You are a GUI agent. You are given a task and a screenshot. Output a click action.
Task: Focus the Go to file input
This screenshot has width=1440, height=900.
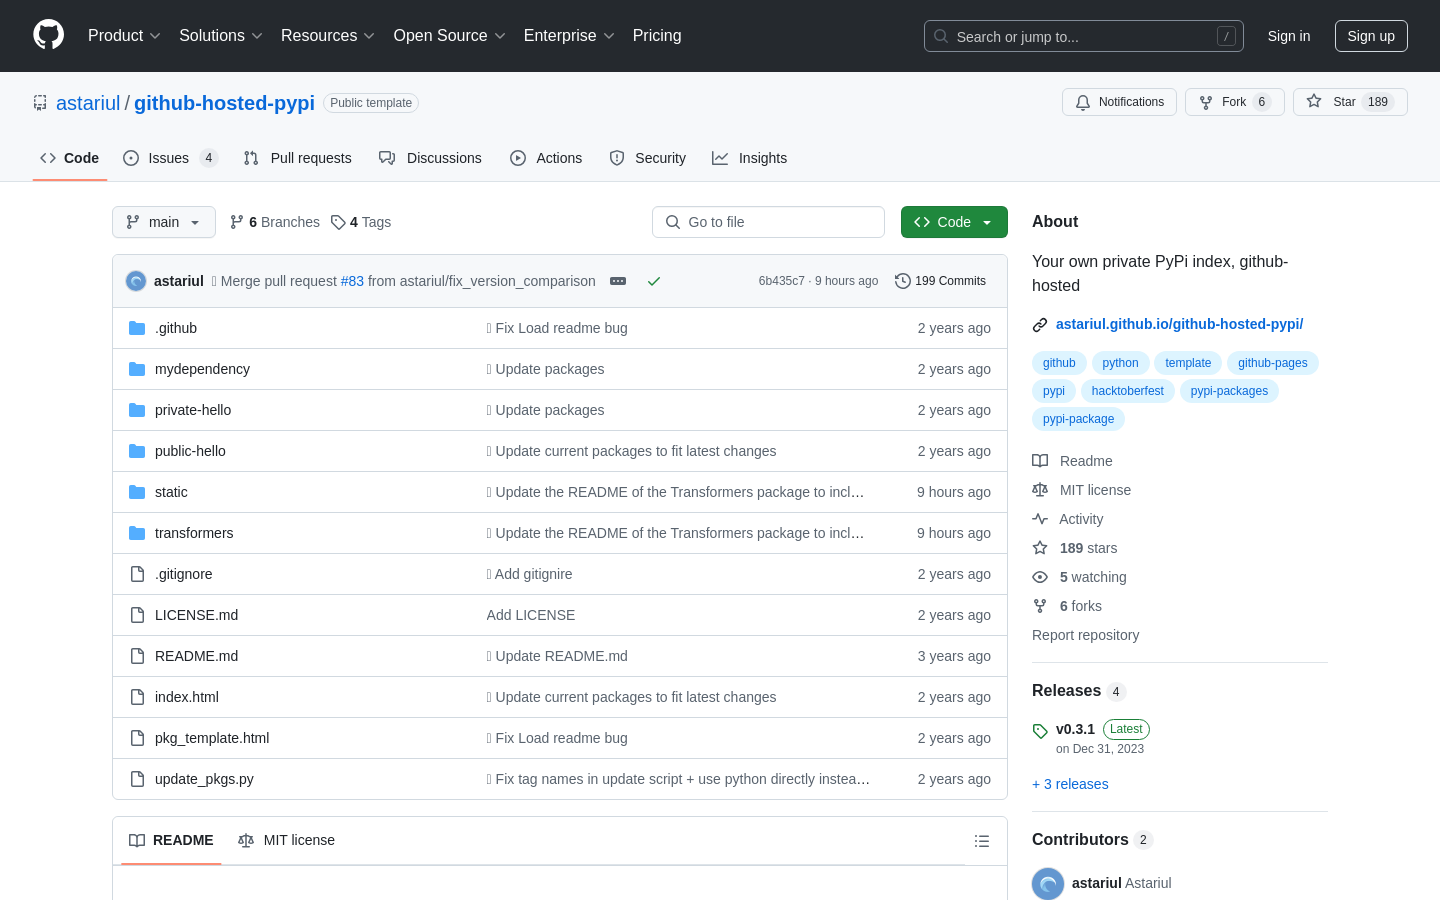click(768, 222)
